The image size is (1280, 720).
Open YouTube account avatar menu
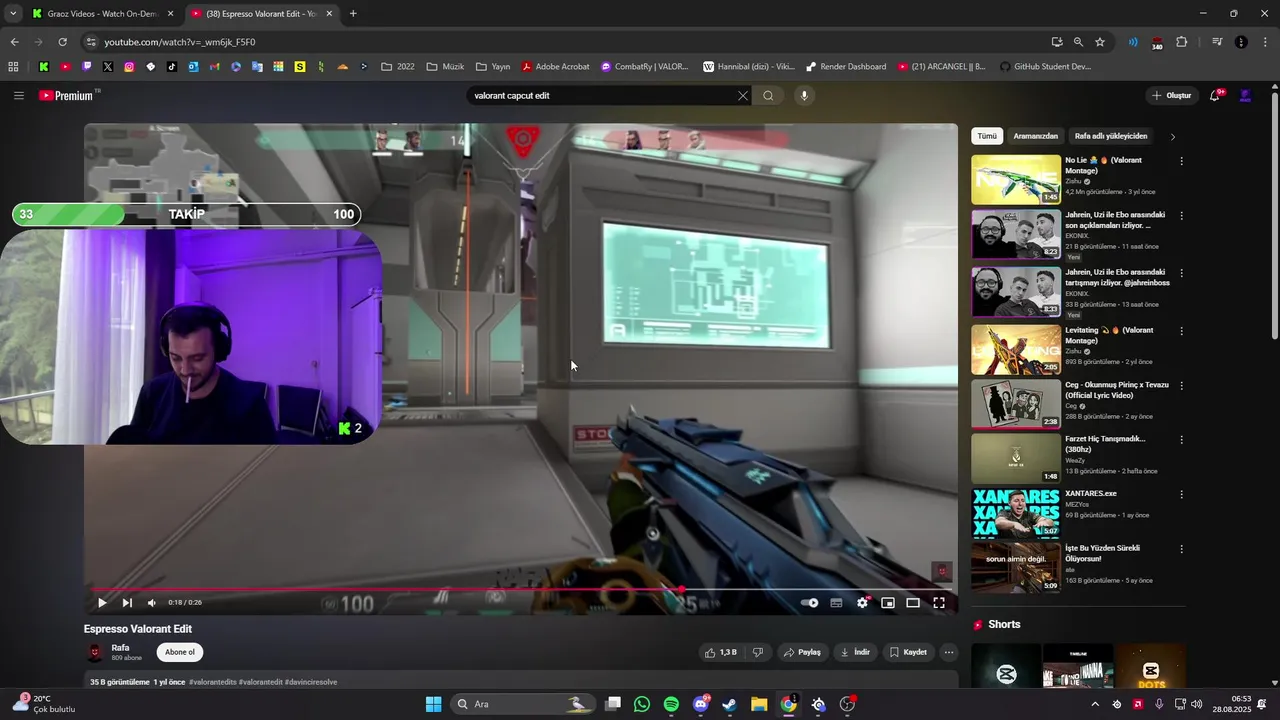(1245, 96)
